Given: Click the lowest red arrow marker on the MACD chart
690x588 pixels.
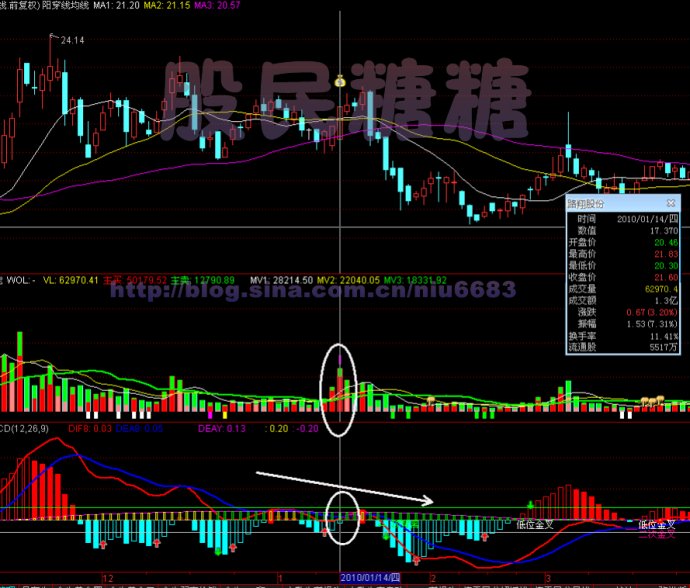Looking at the screenshot, I should point(416,561).
